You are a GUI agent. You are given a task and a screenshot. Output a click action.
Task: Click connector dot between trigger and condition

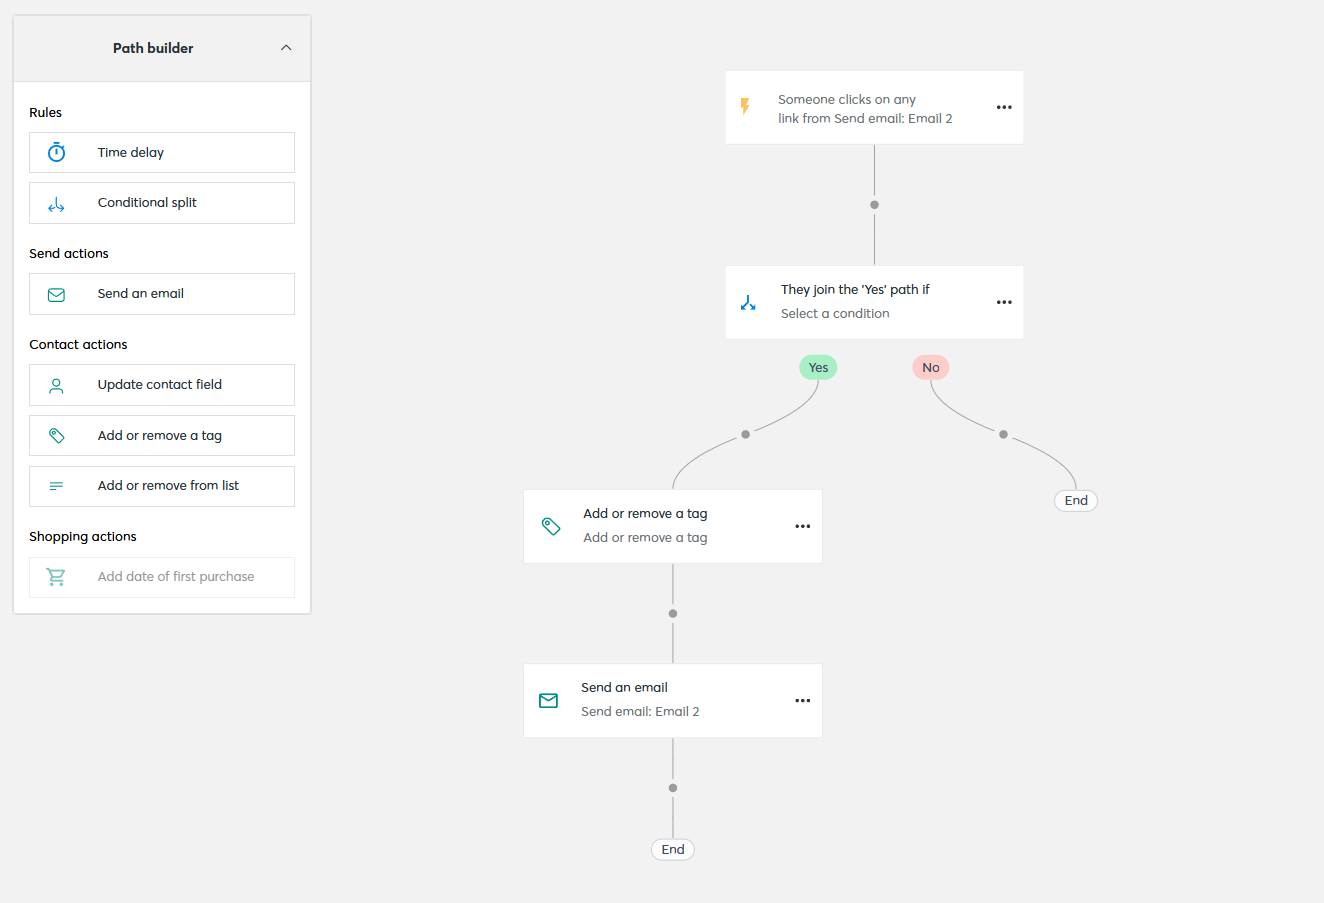875,205
